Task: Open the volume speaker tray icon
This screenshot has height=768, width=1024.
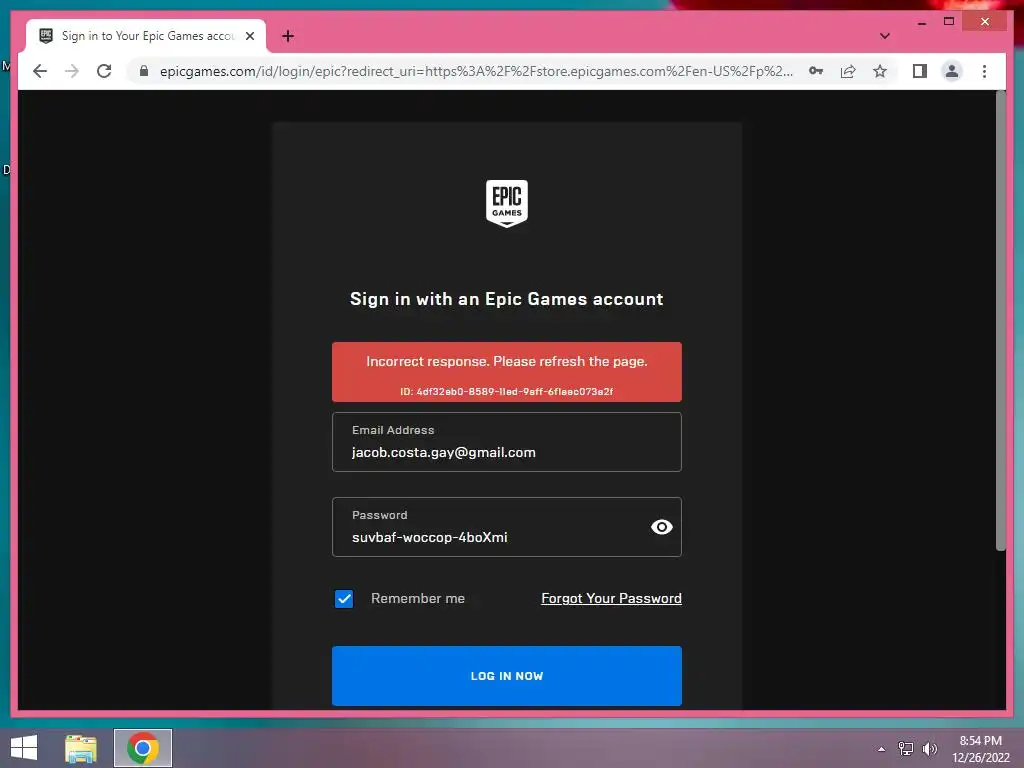Action: point(930,748)
